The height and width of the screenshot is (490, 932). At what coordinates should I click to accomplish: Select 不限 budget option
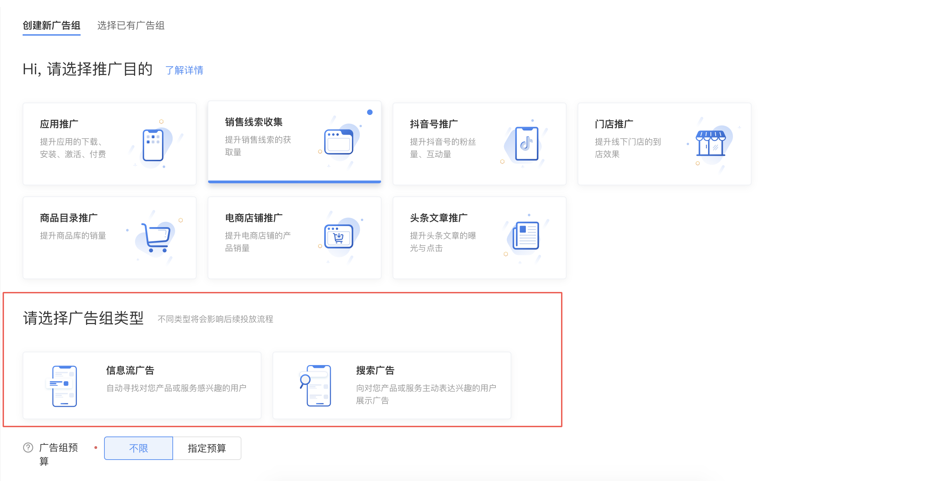coord(139,448)
